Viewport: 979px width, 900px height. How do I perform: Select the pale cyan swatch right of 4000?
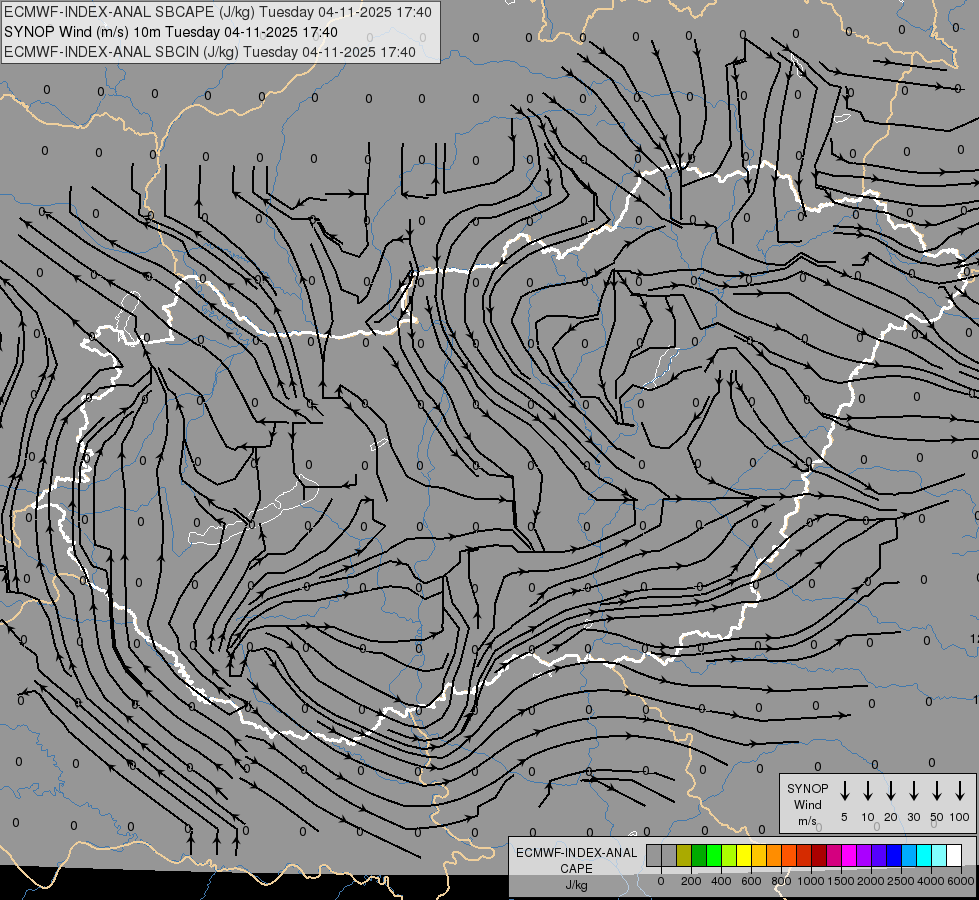coord(940,855)
